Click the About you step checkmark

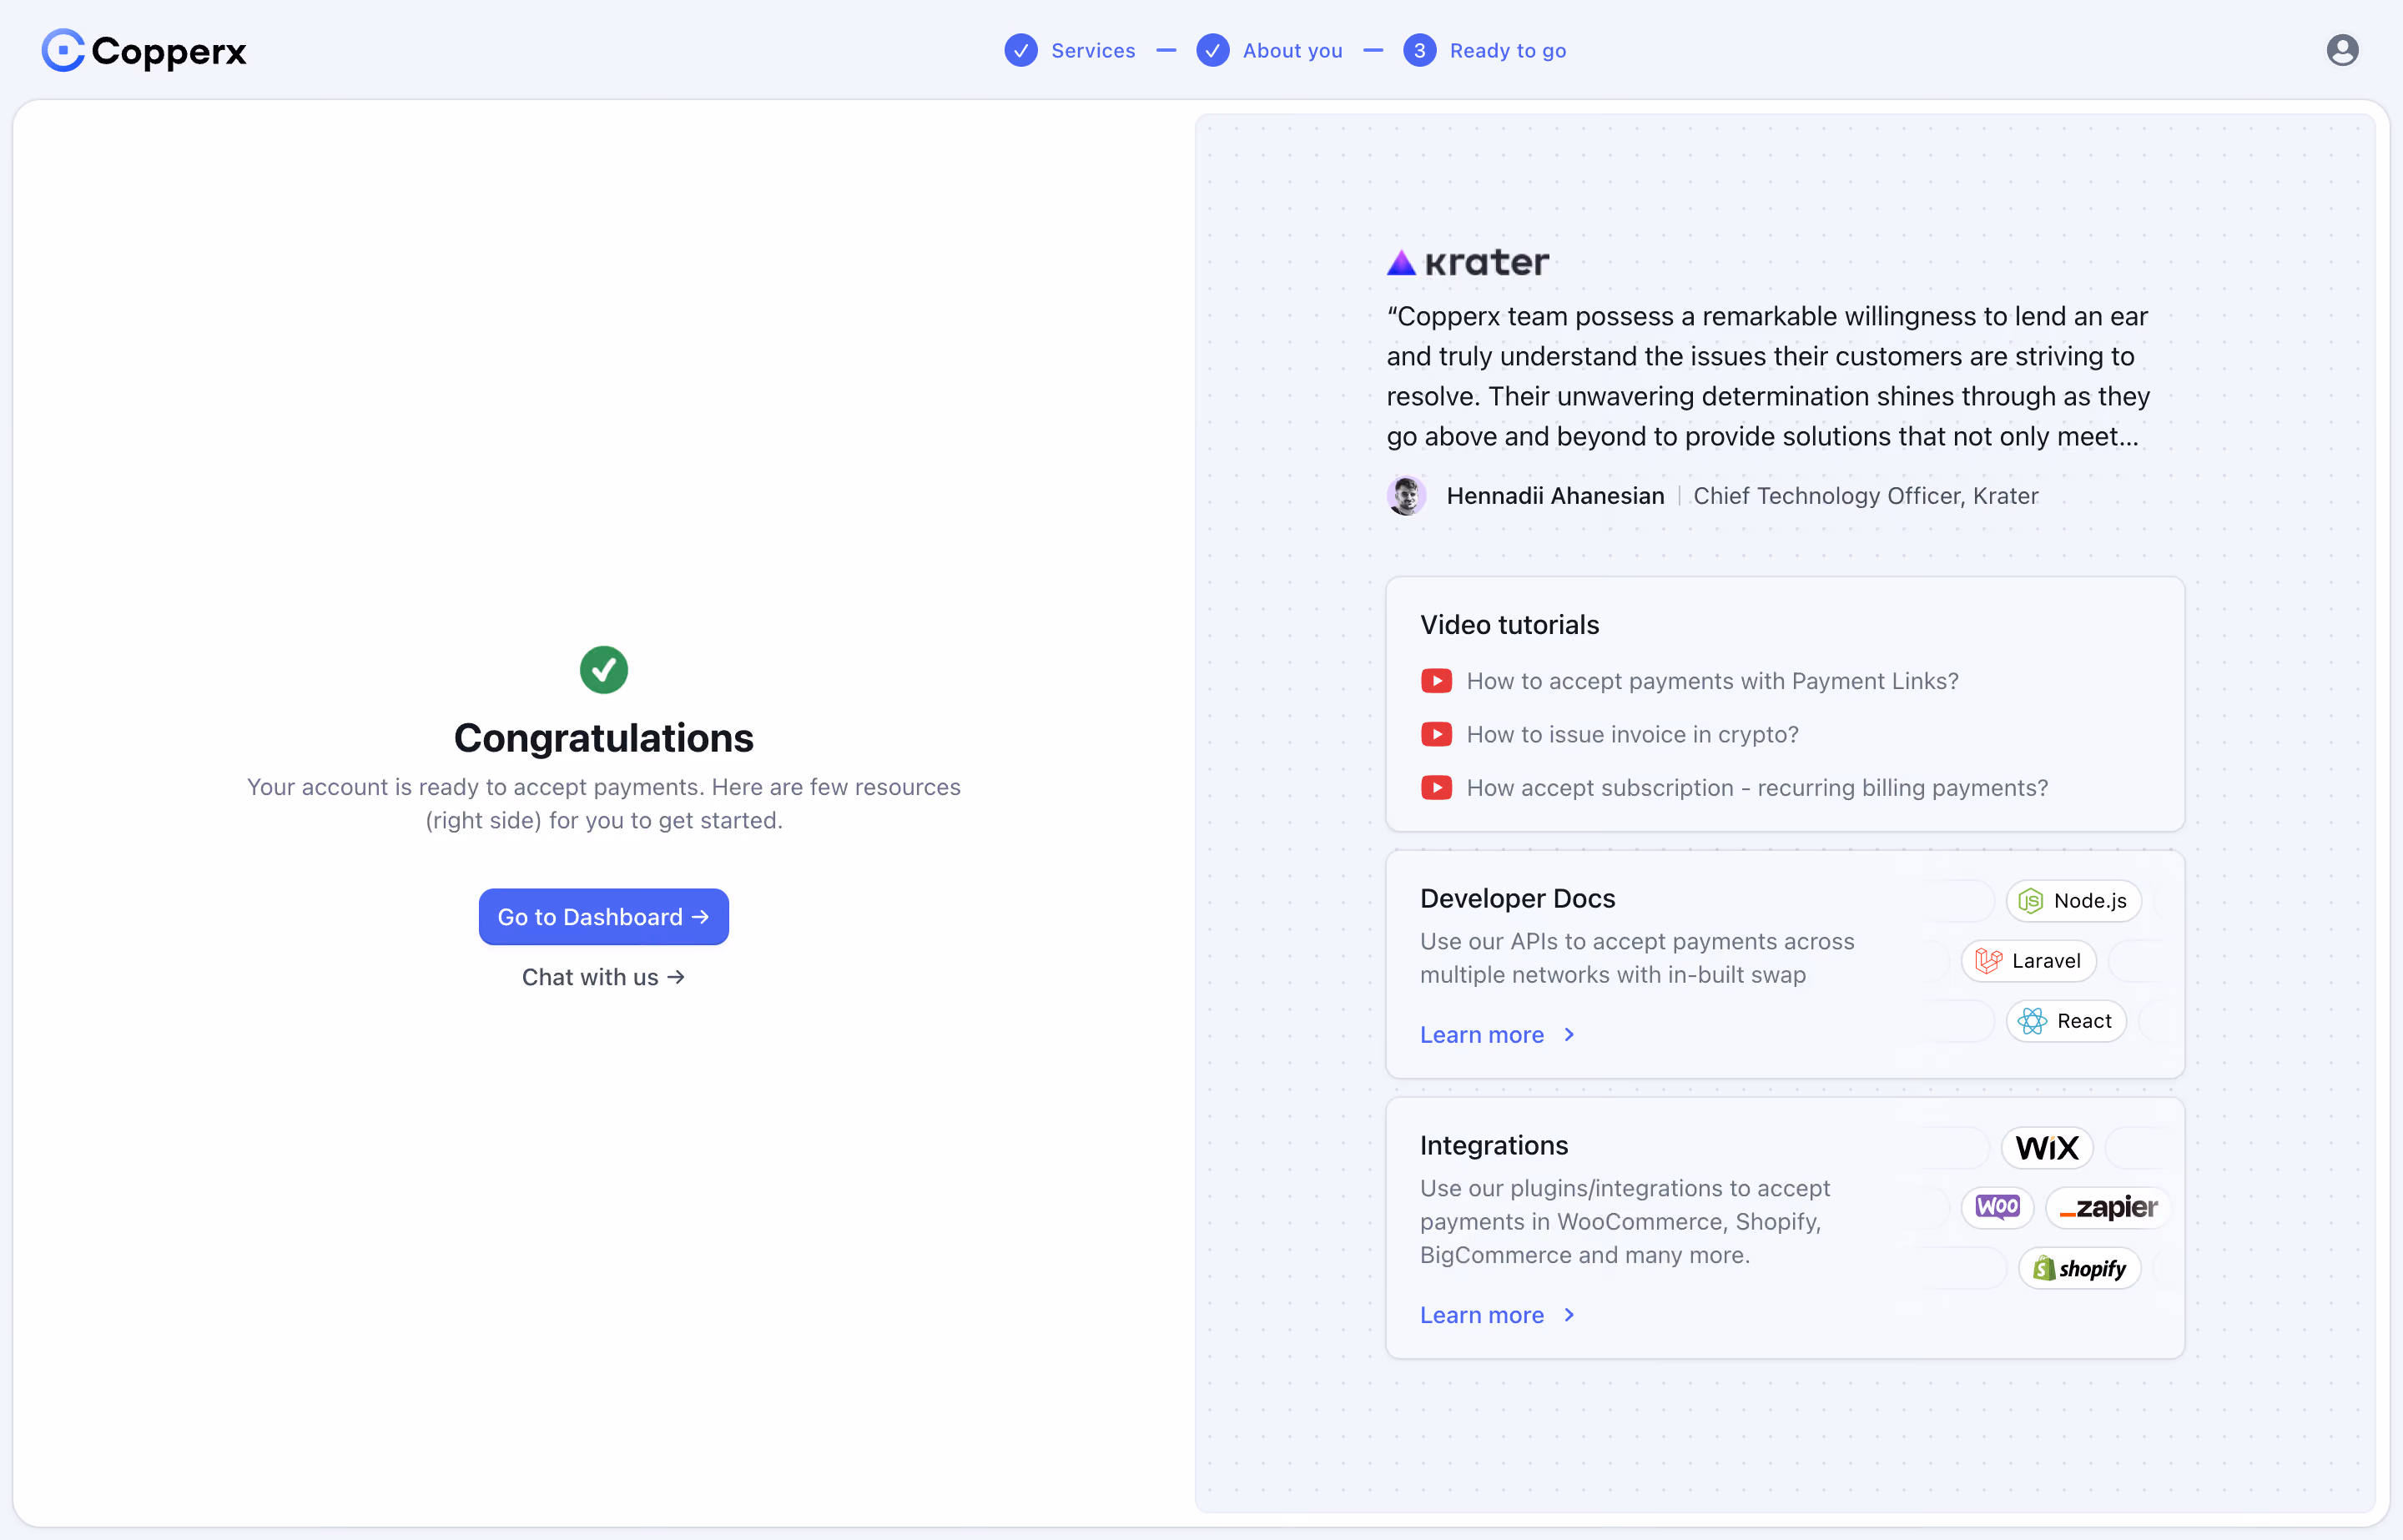click(1213, 51)
